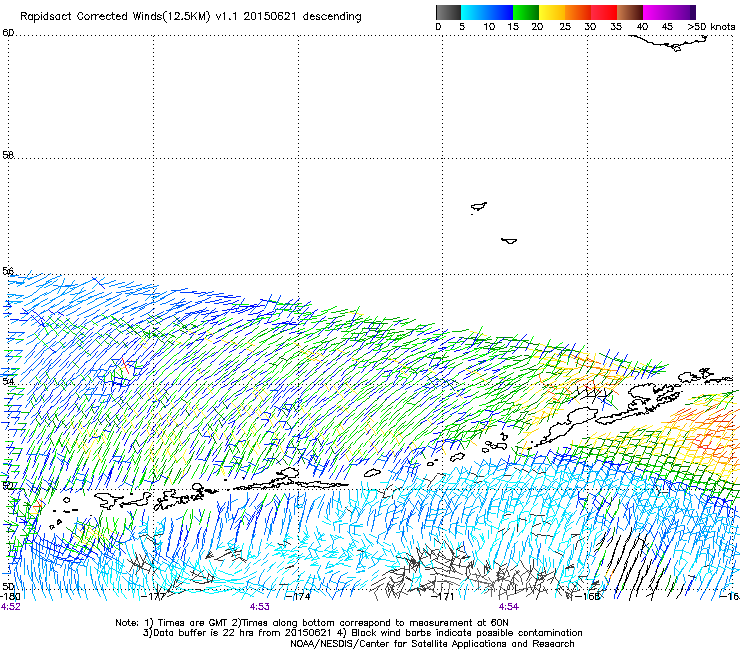Image resolution: width=740 pixels, height=650 pixels.
Task: Click the "25" legend scale value
Action: (x=564, y=27)
